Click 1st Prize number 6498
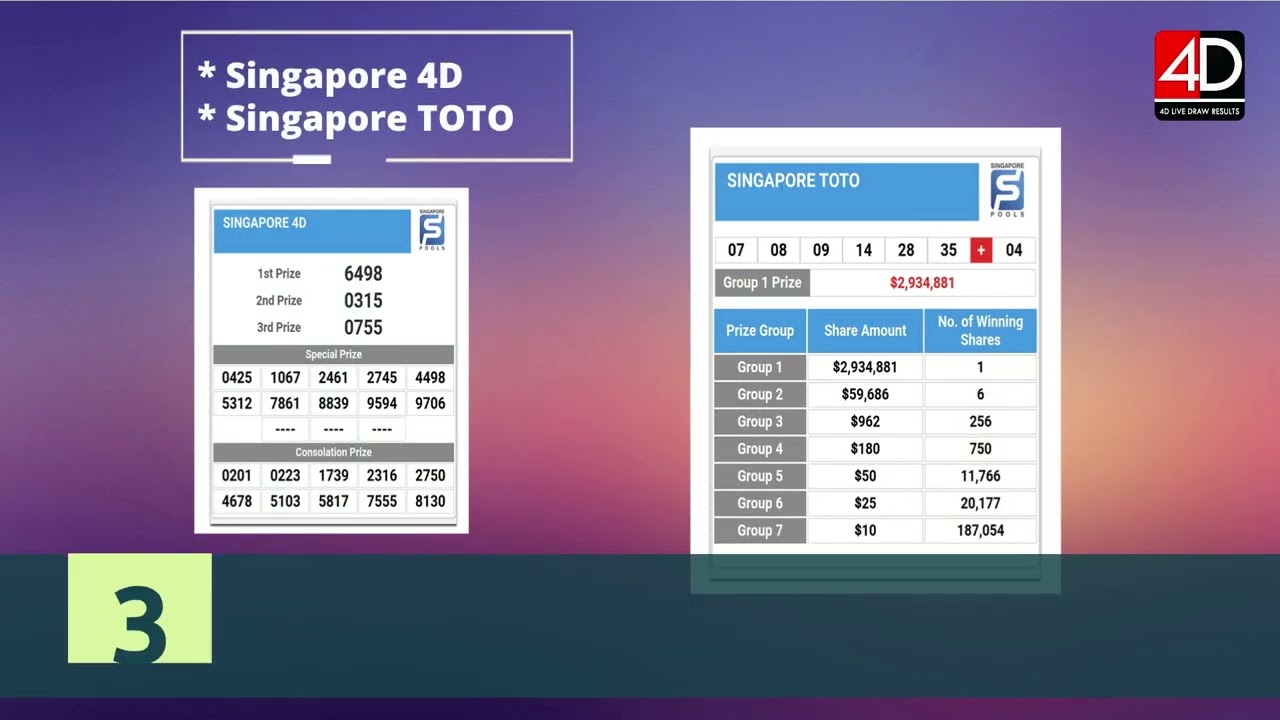The image size is (1280, 720). (363, 274)
